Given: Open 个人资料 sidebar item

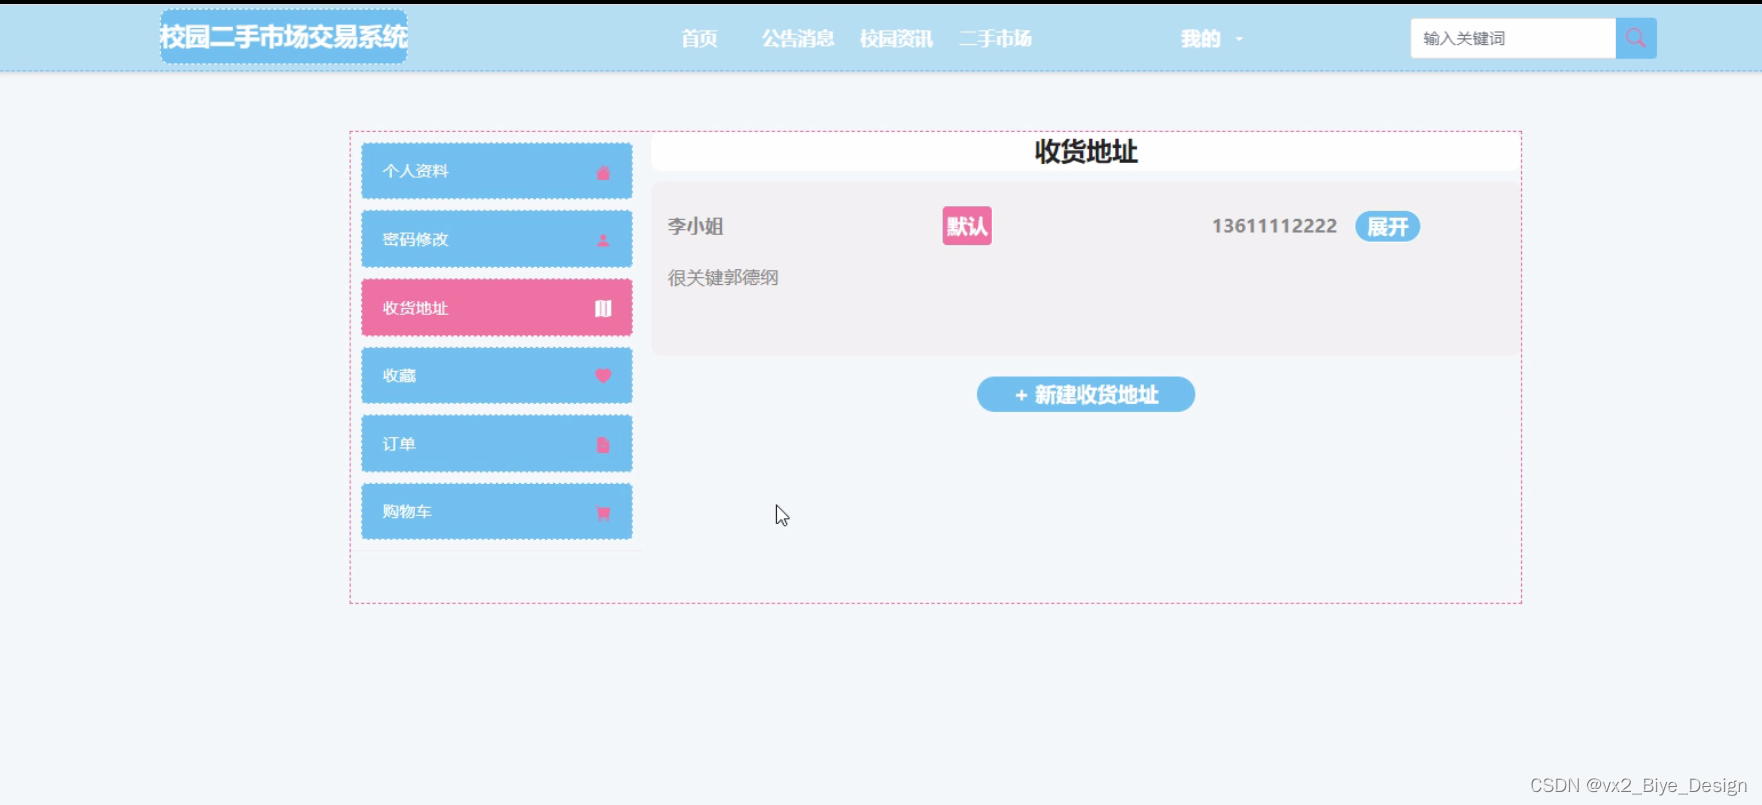Looking at the screenshot, I should (x=497, y=171).
